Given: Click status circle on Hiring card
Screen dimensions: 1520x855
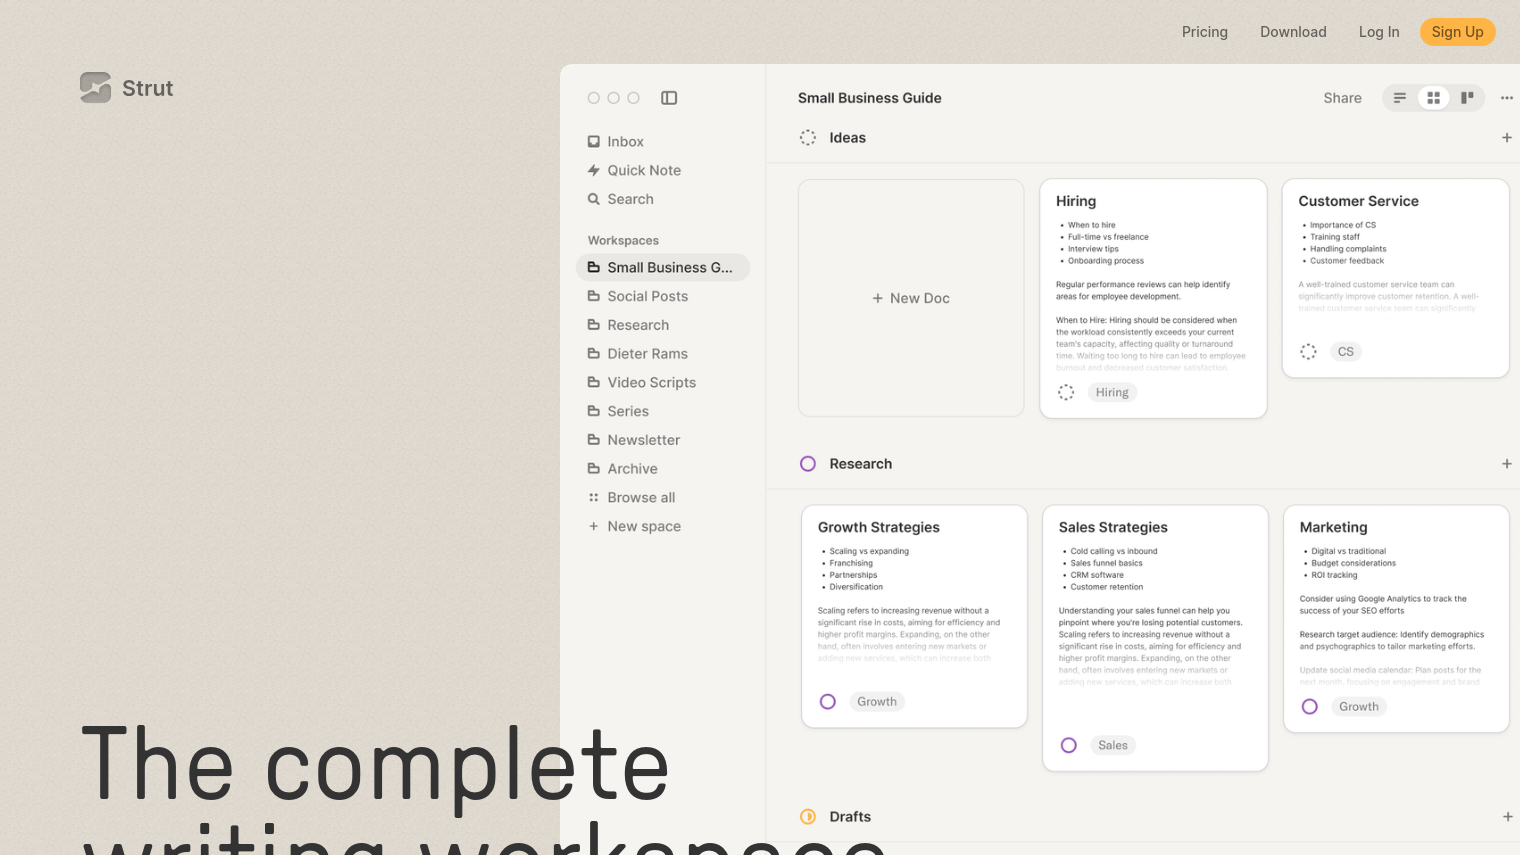Looking at the screenshot, I should tap(1066, 393).
